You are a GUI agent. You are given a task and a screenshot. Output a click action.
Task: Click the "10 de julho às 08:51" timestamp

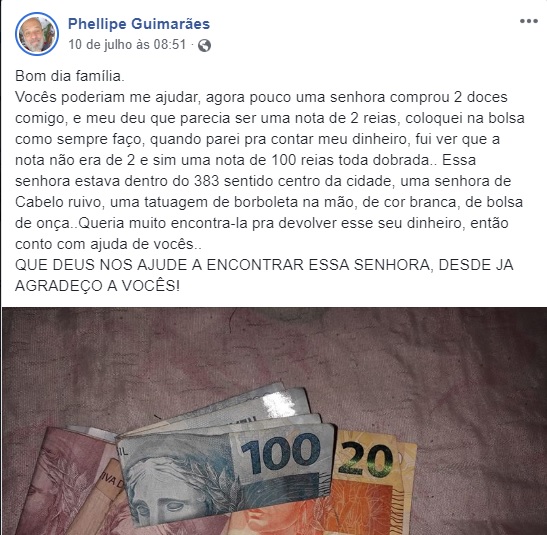point(127,45)
